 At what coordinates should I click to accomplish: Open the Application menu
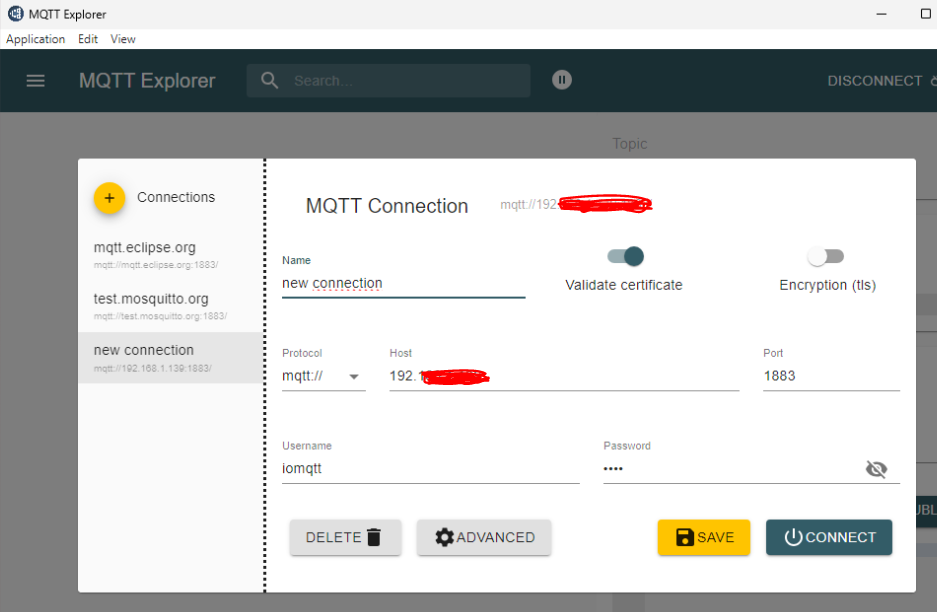35,39
